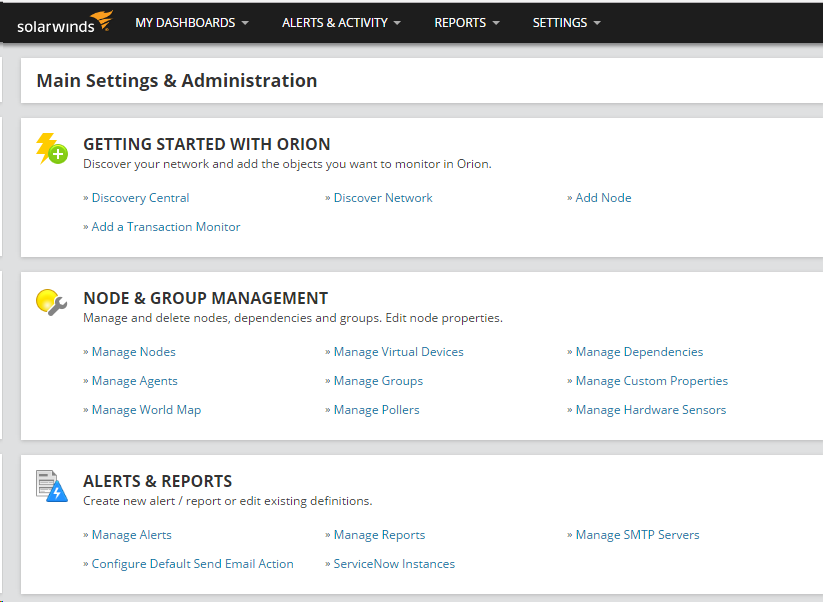Open Manage Custom Properties
This screenshot has width=823, height=602.
click(652, 381)
